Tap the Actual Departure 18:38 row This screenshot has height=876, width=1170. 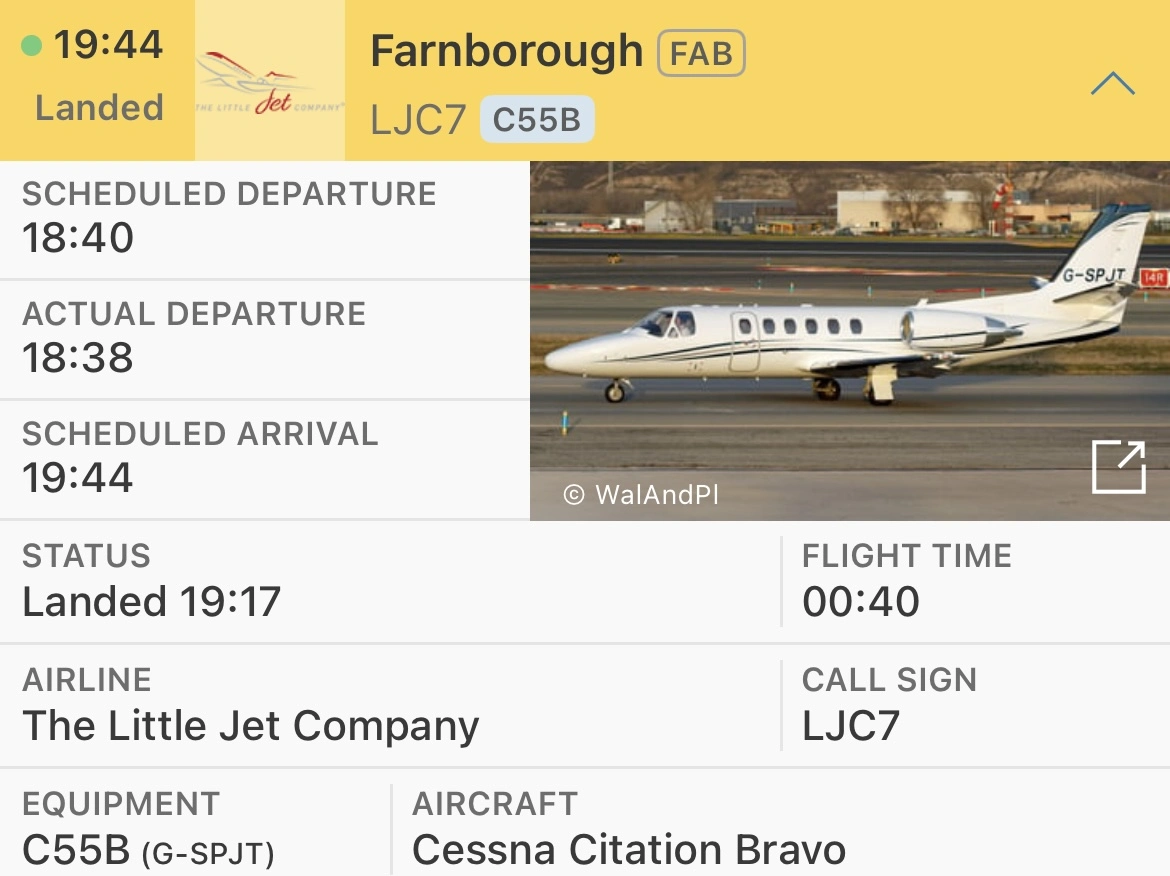[x=264, y=338]
